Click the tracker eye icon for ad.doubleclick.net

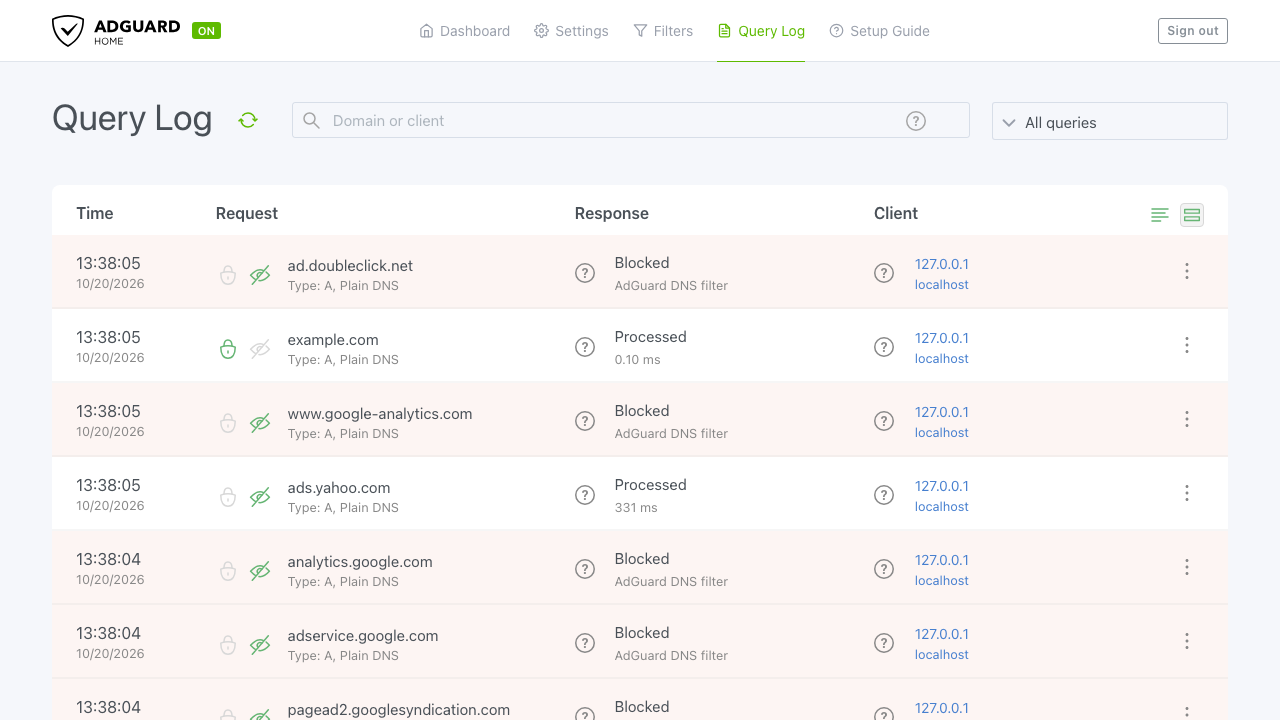pos(260,275)
